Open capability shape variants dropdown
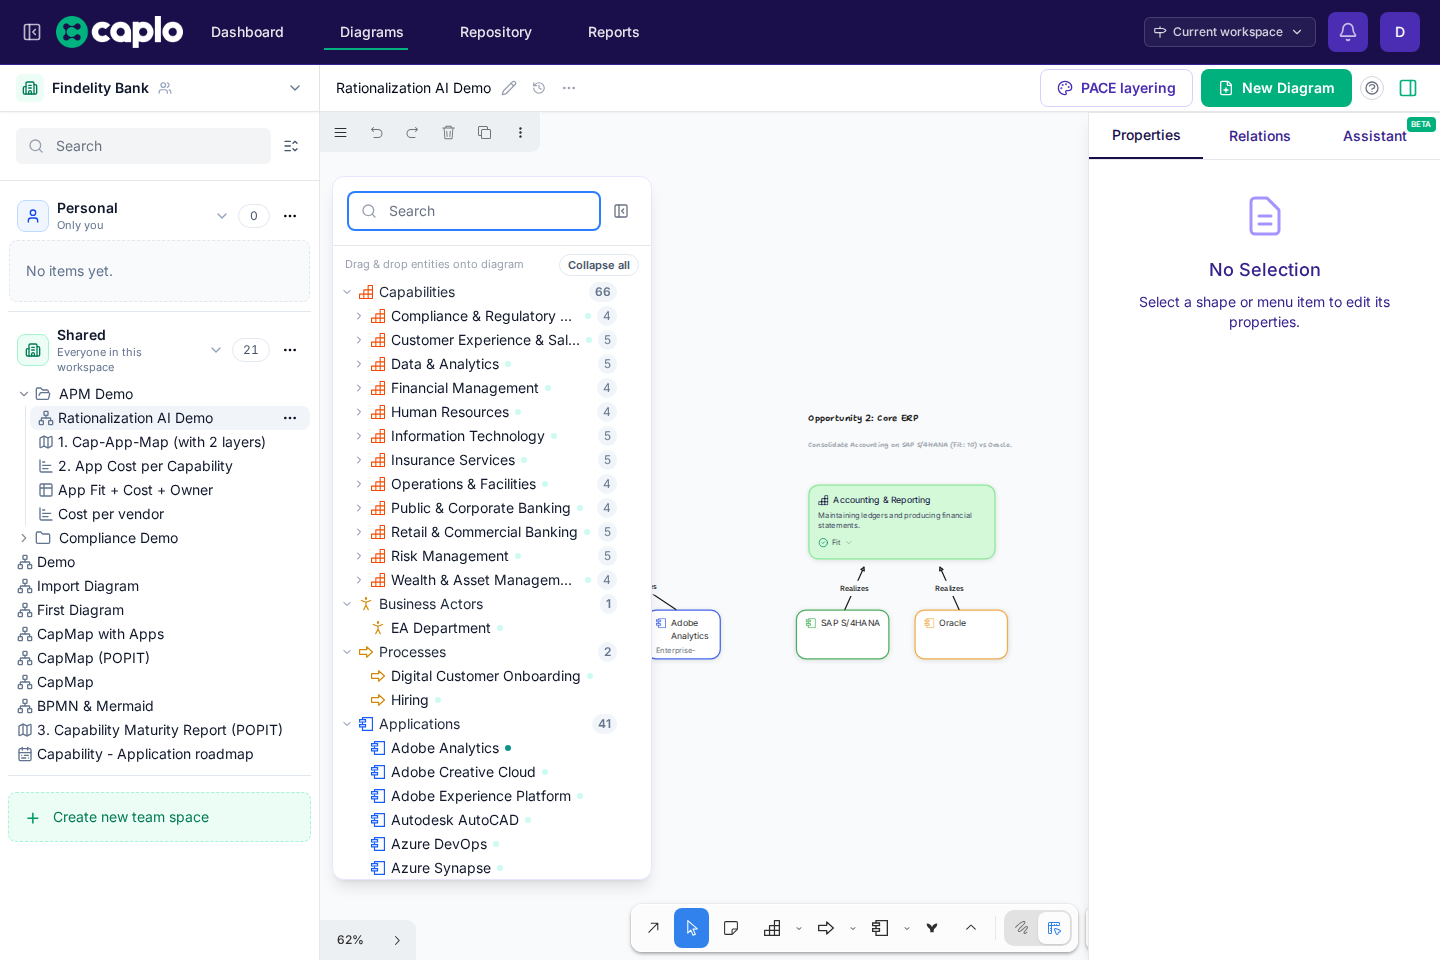Screen dimensions: 1440x960 799,929
